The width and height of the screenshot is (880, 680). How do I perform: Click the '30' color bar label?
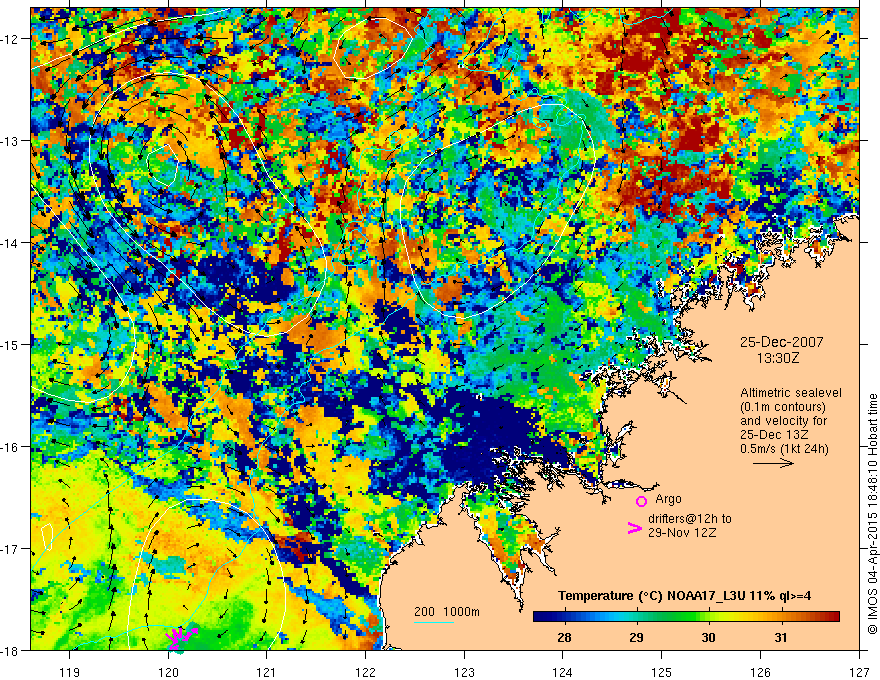[708, 637]
